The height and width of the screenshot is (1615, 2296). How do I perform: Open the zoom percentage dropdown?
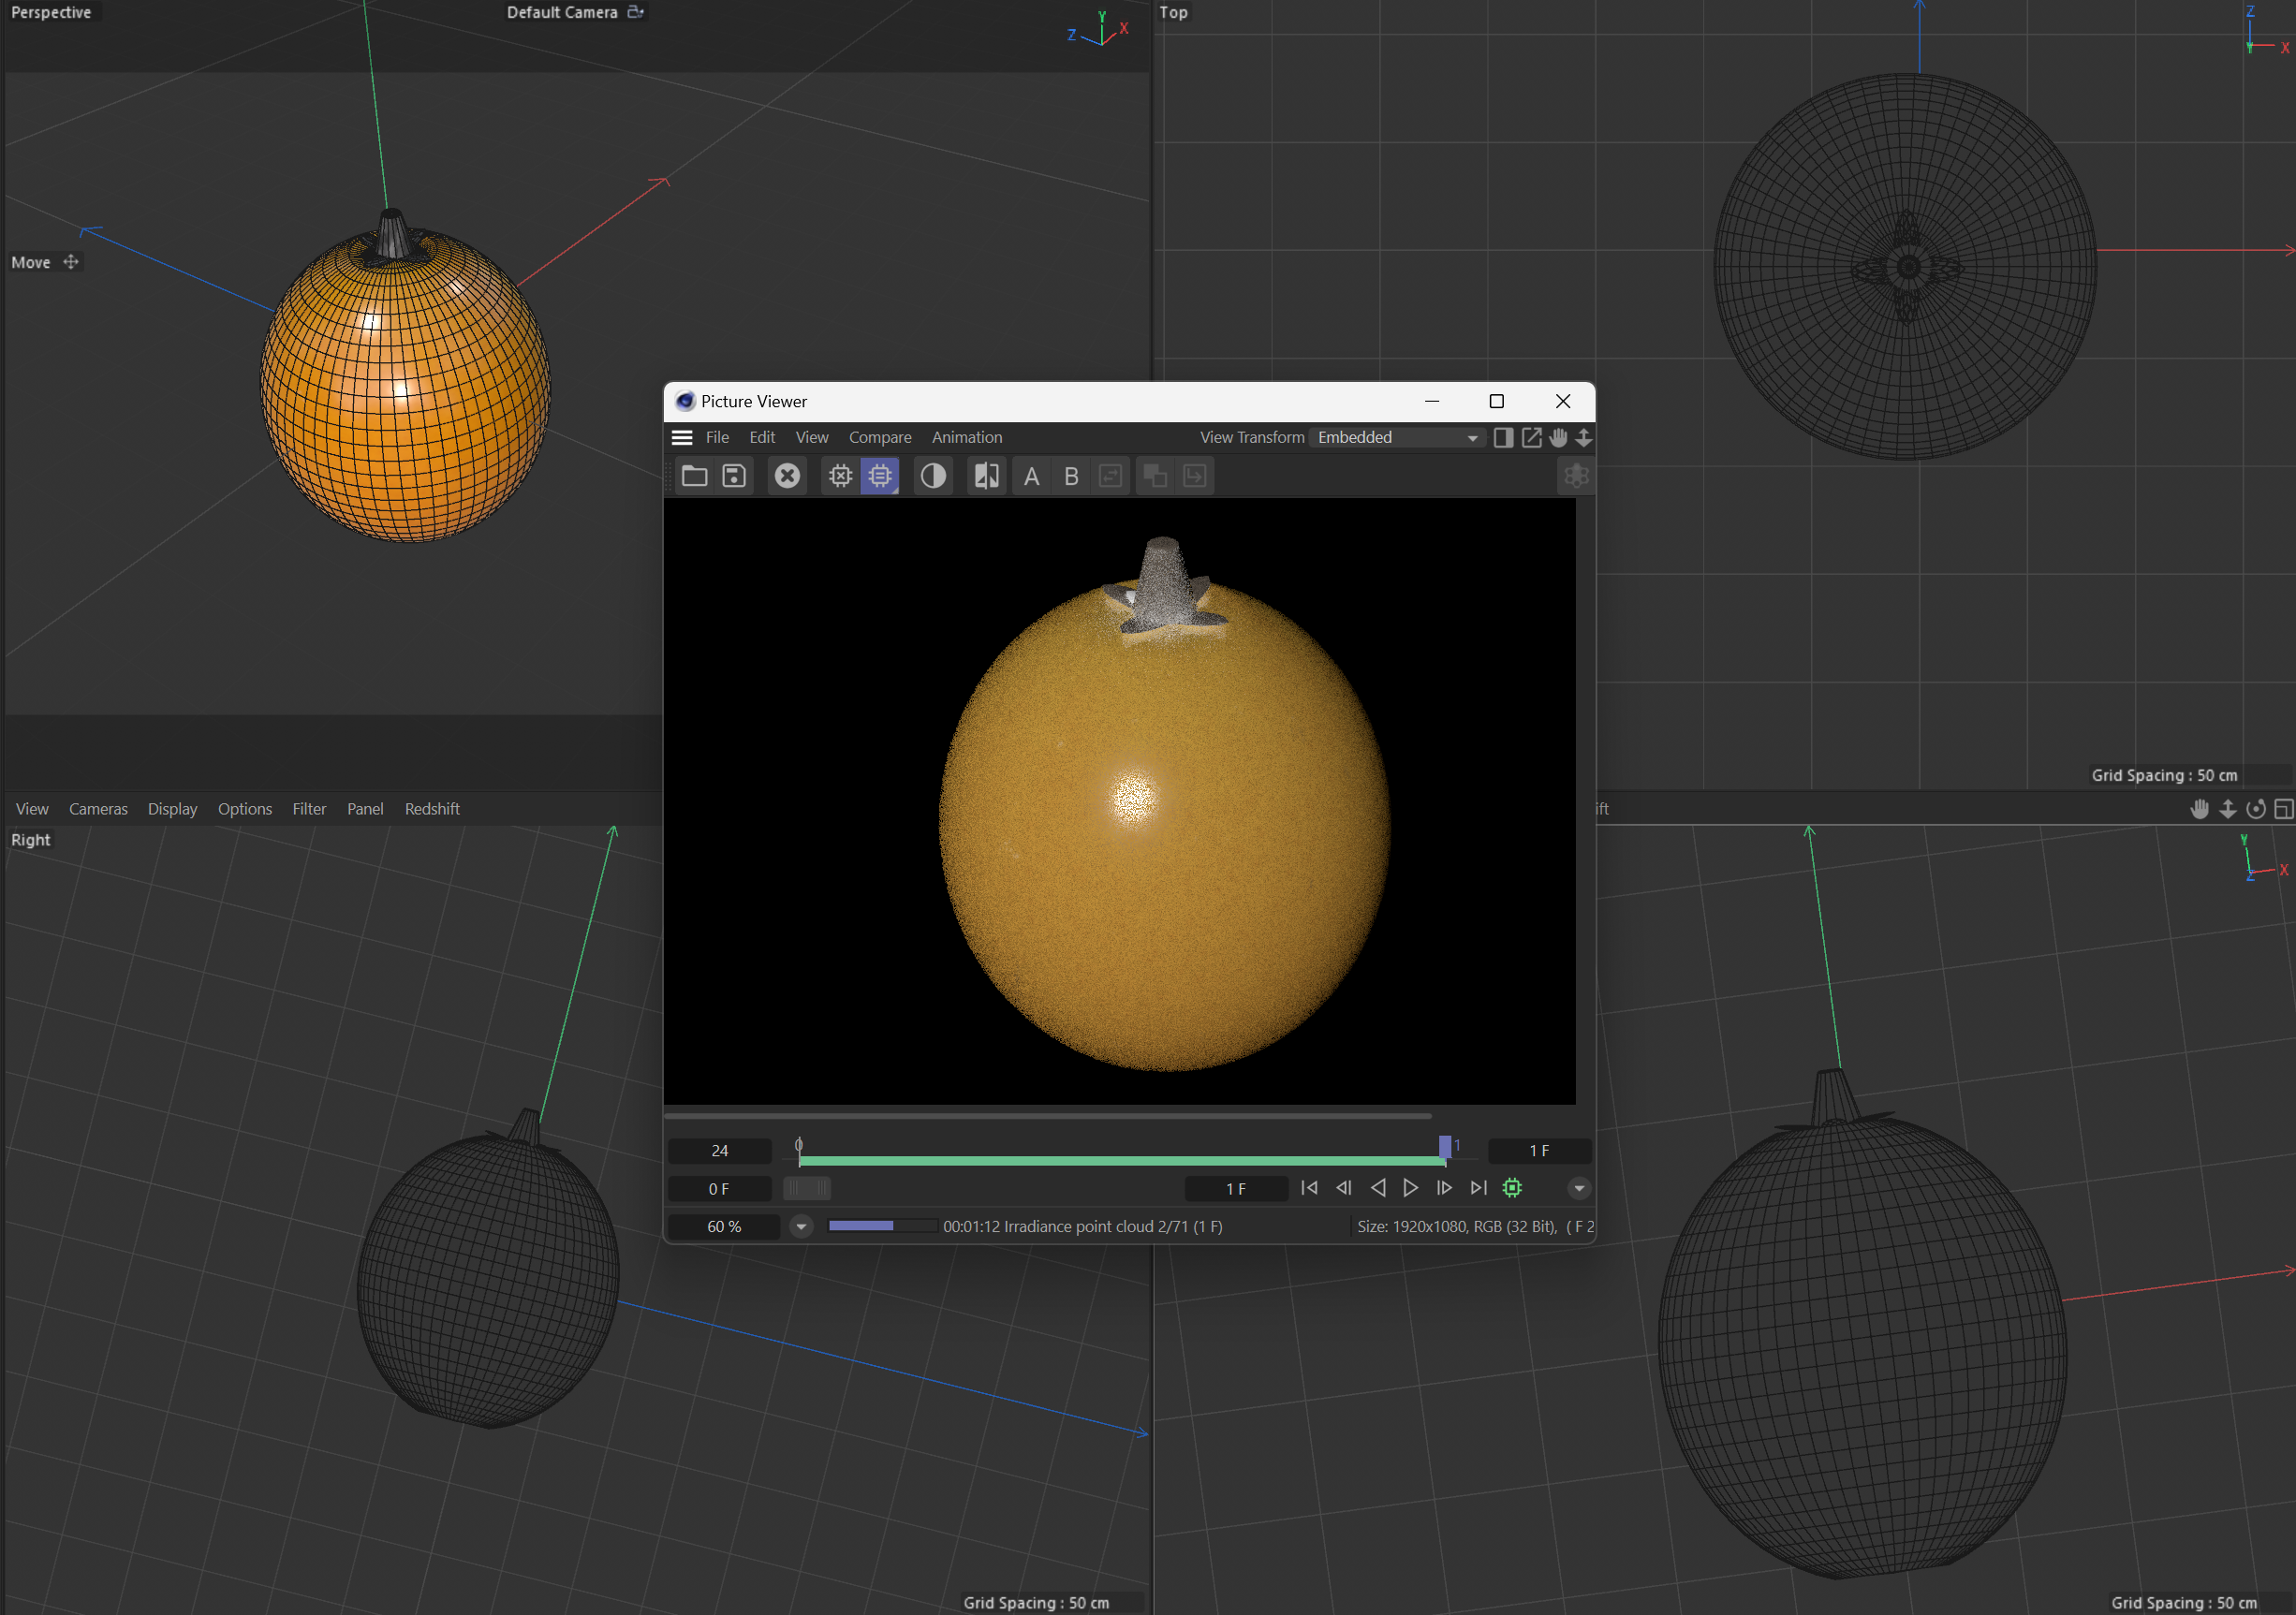point(800,1226)
